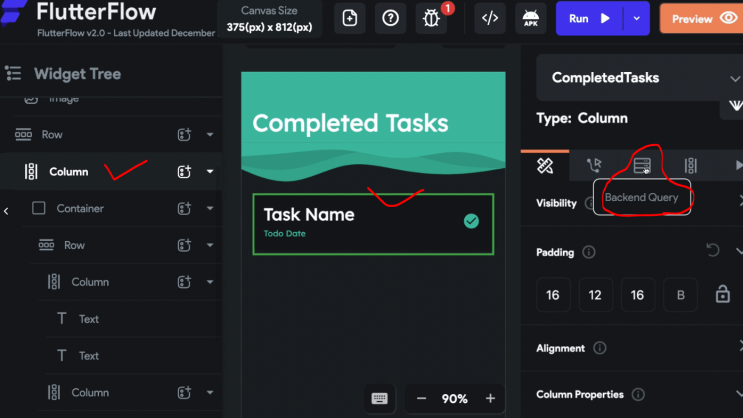Open the help question mark icon
743x418 pixels.
click(390, 18)
